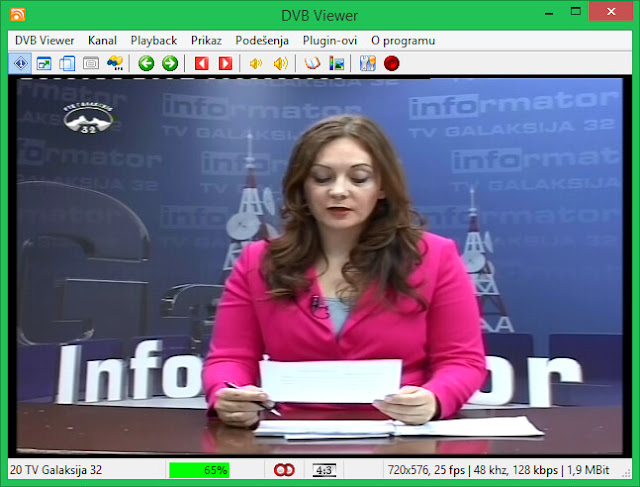Toggle the 4:3 aspect ratio indicator

coord(324,470)
